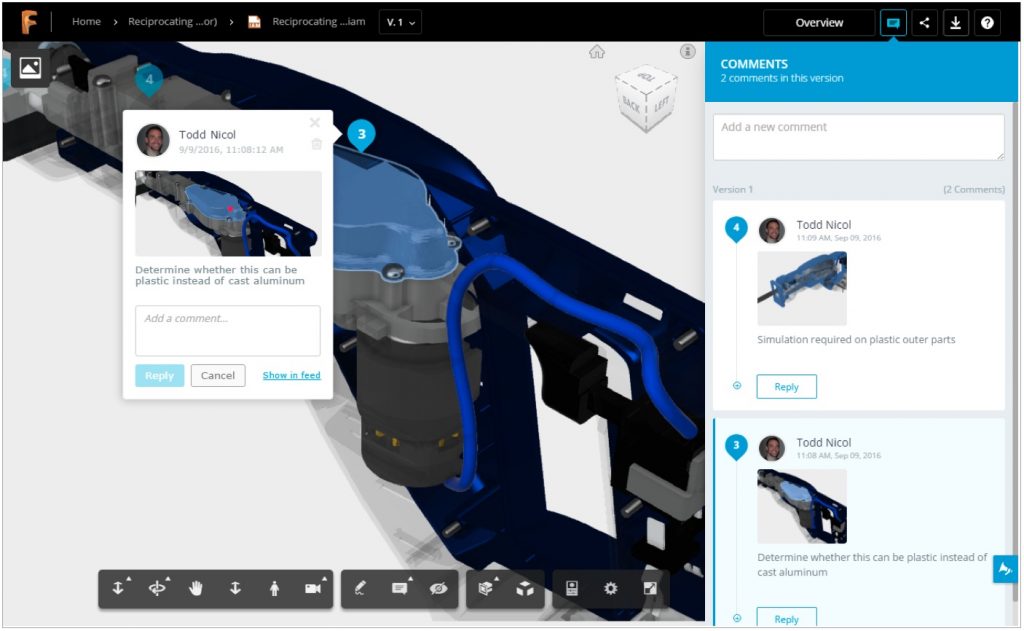Click the info icon above view cube
Screen dimensions: 1024x631
click(687, 52)
